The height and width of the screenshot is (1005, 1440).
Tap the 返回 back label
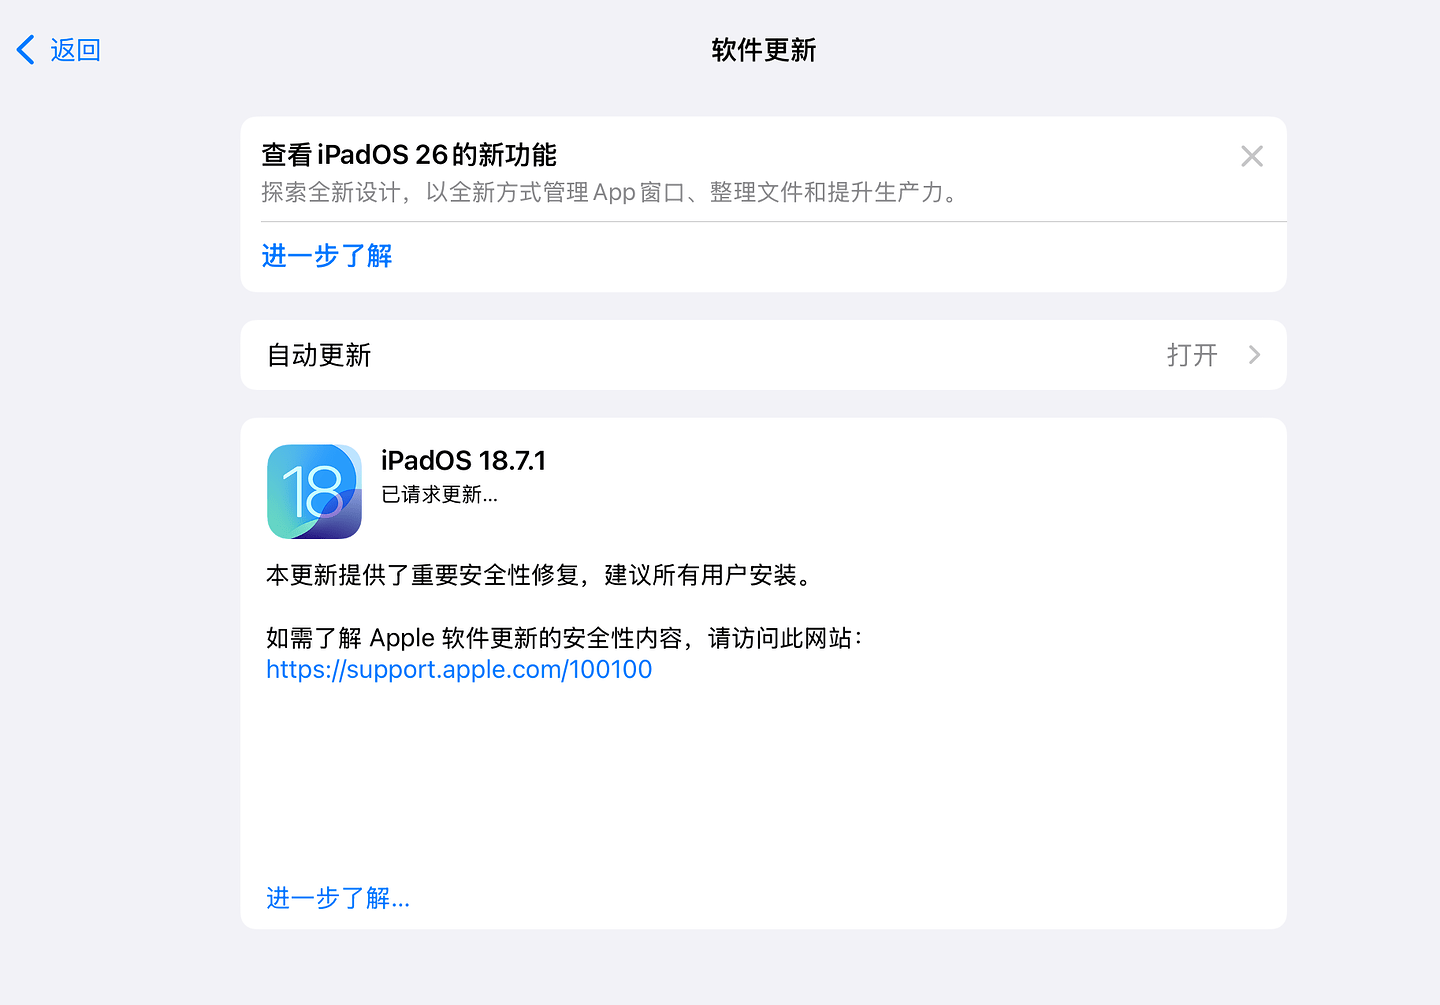76,50
